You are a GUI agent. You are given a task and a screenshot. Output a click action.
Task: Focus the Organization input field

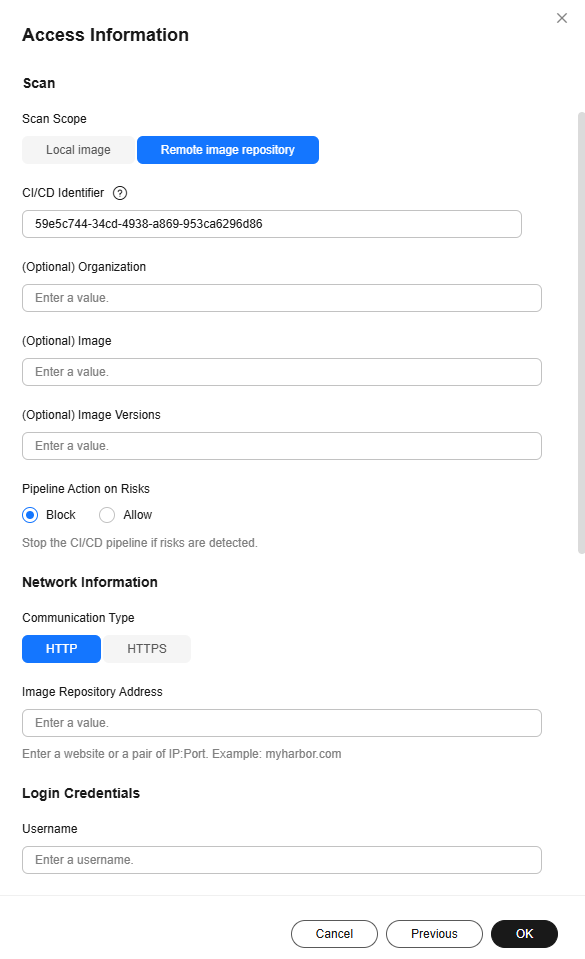[x=282, y=298]
